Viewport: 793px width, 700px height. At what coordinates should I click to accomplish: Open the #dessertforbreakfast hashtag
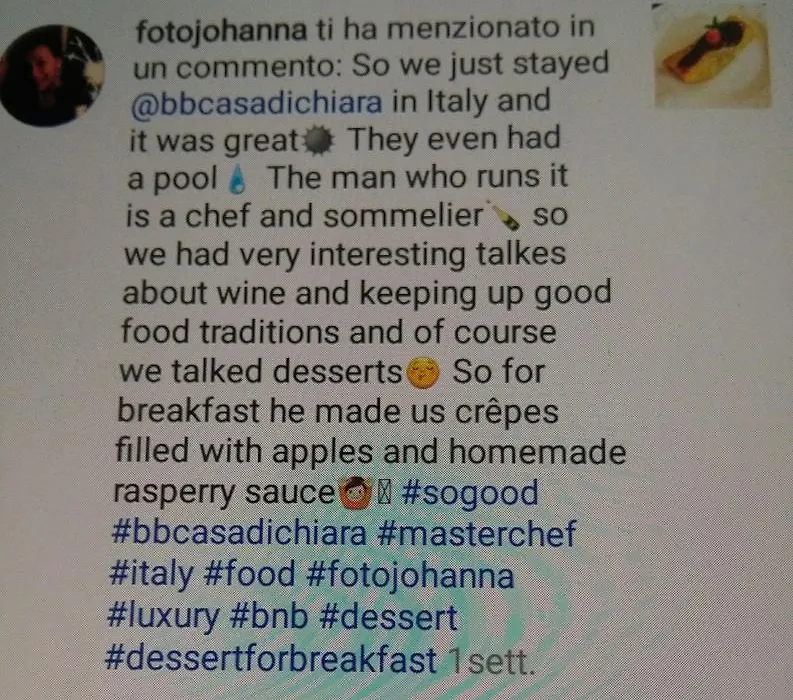(271, 659)
